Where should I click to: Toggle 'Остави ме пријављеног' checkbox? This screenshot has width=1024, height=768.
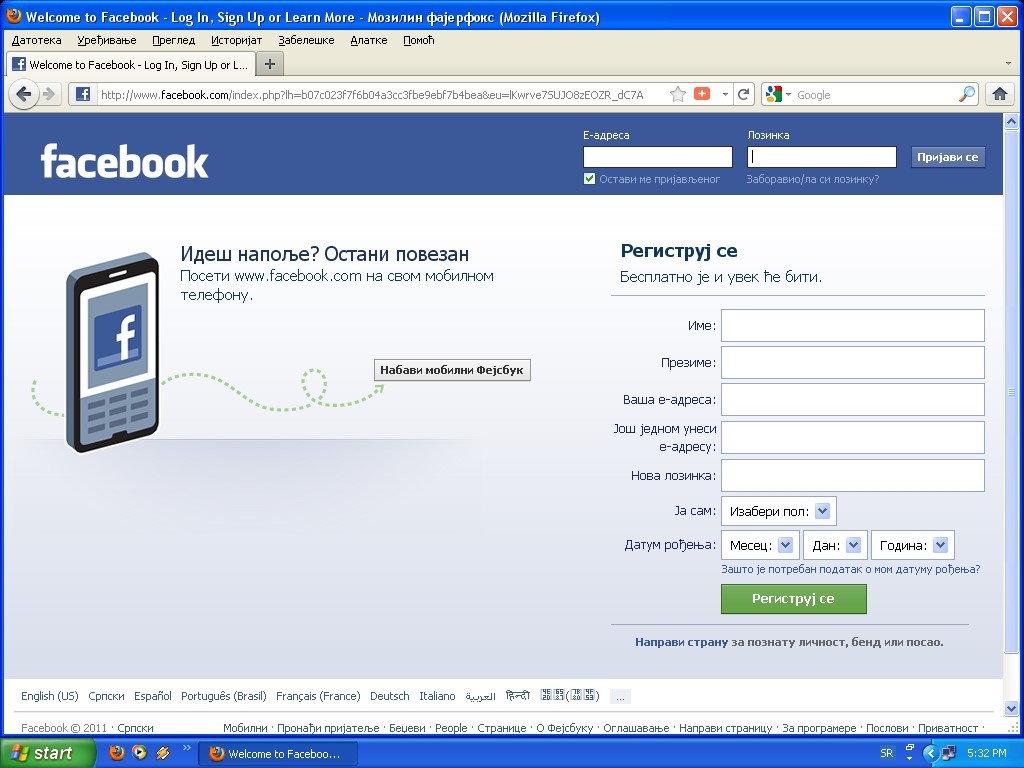pos(589,179)
